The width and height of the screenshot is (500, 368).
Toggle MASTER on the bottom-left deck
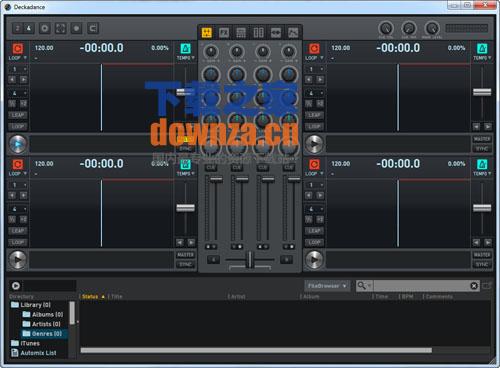point(185,255)
